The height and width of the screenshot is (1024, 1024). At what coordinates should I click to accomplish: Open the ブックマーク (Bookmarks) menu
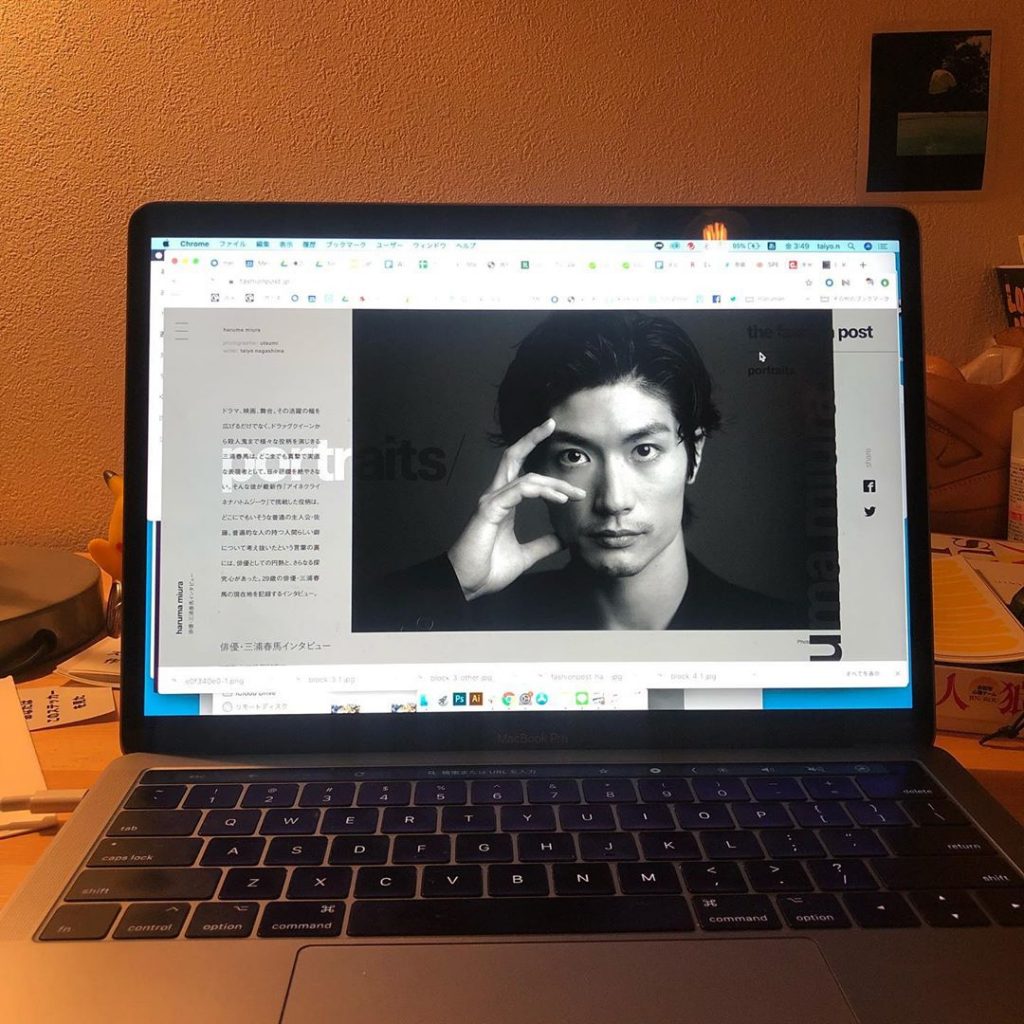coord(346,244)
